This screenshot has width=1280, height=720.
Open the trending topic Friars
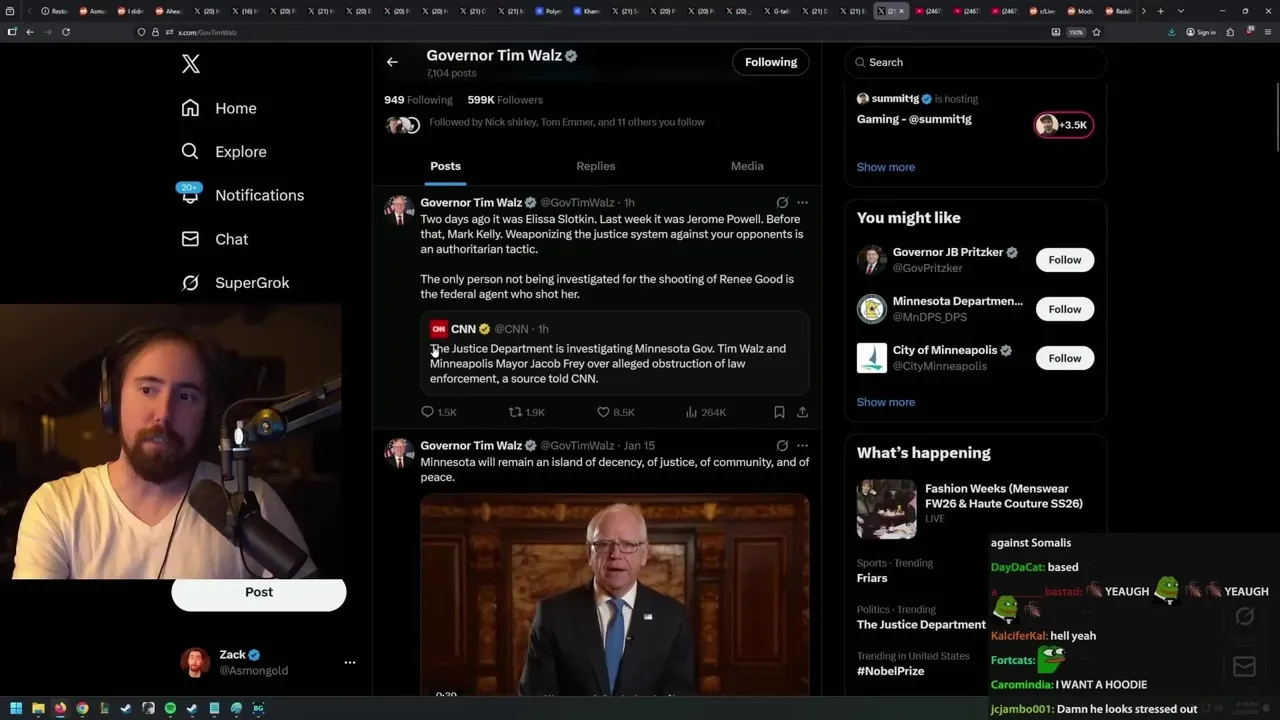pyautogui.click(x=872, y=578)
